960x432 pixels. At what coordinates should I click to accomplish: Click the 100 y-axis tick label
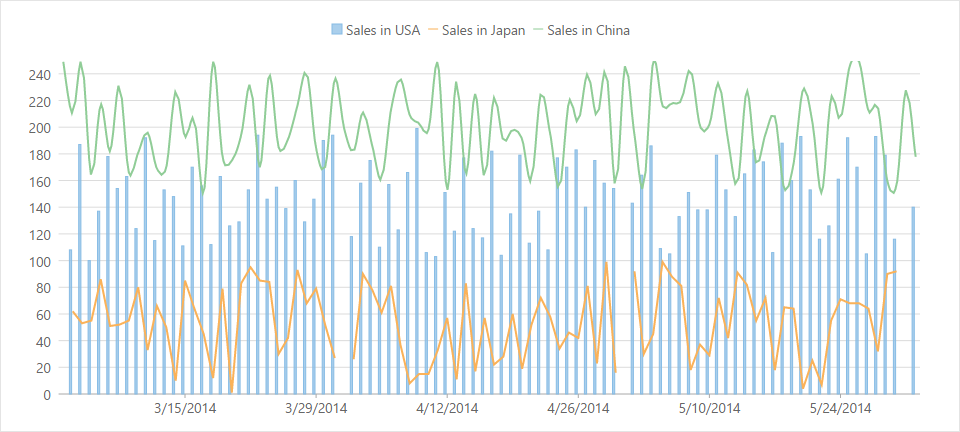click(39, 261)
